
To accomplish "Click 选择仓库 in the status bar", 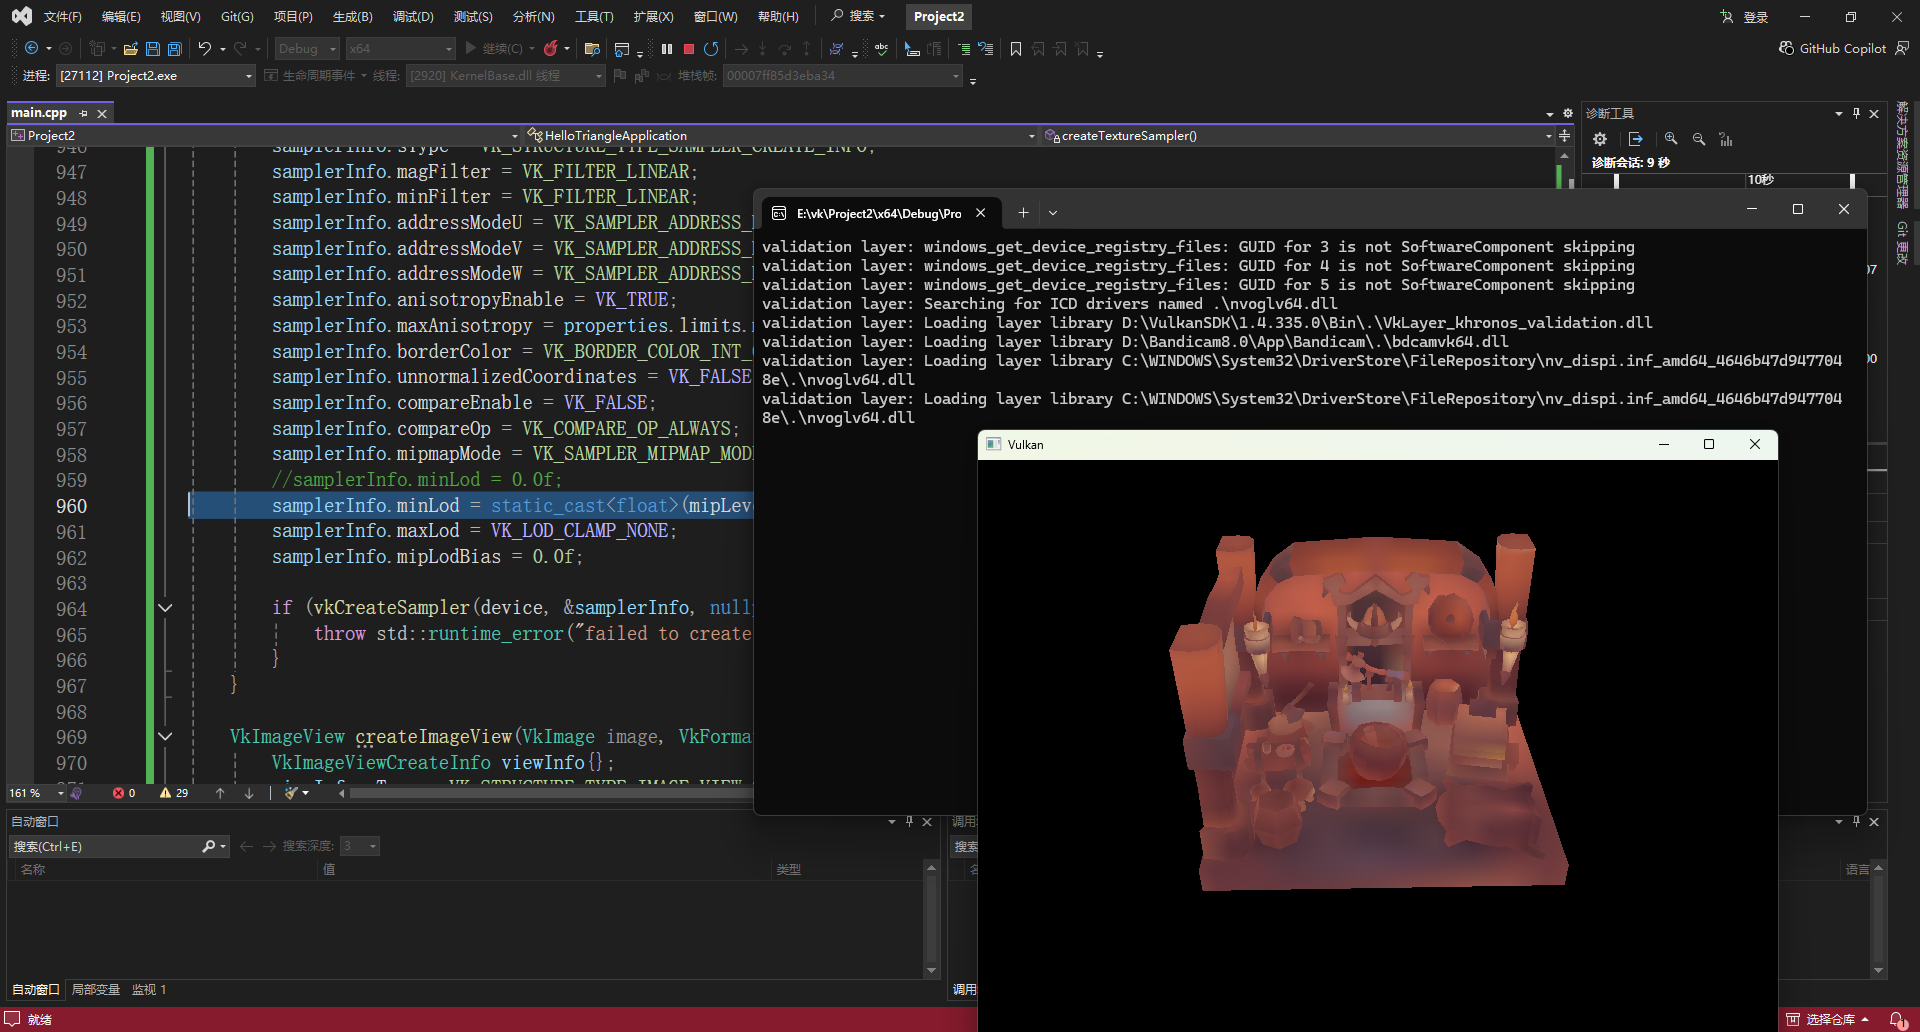I will click(1828, 1019).
